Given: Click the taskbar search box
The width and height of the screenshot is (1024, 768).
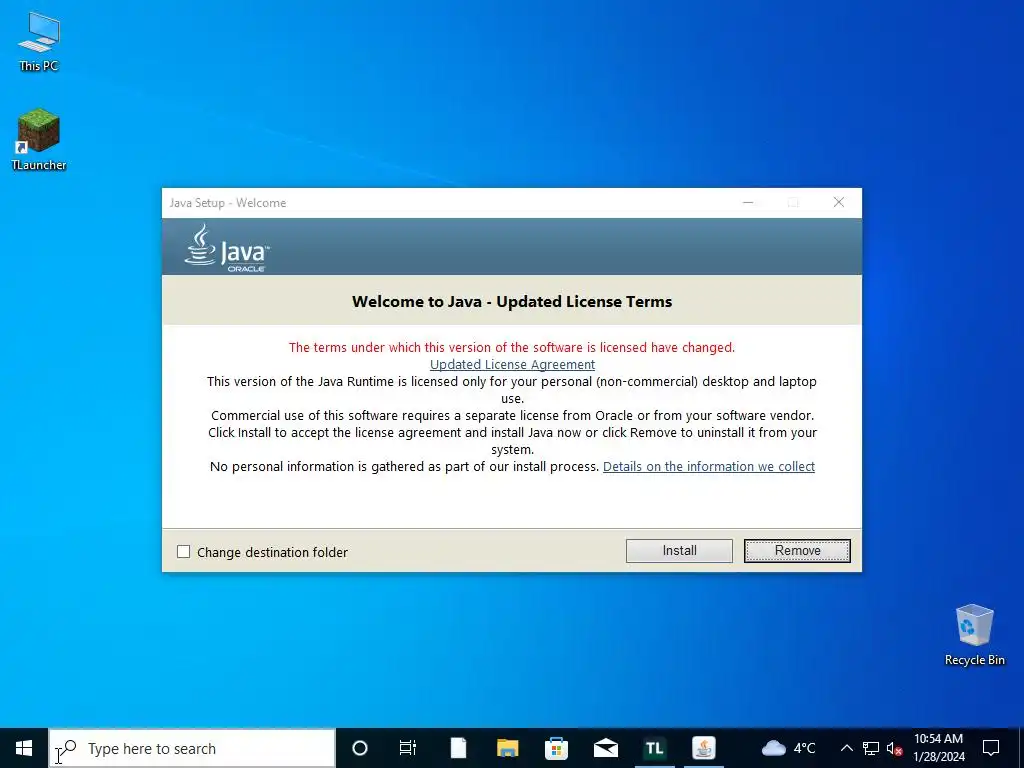Looking at the screenshot, I should coord(192,748).
